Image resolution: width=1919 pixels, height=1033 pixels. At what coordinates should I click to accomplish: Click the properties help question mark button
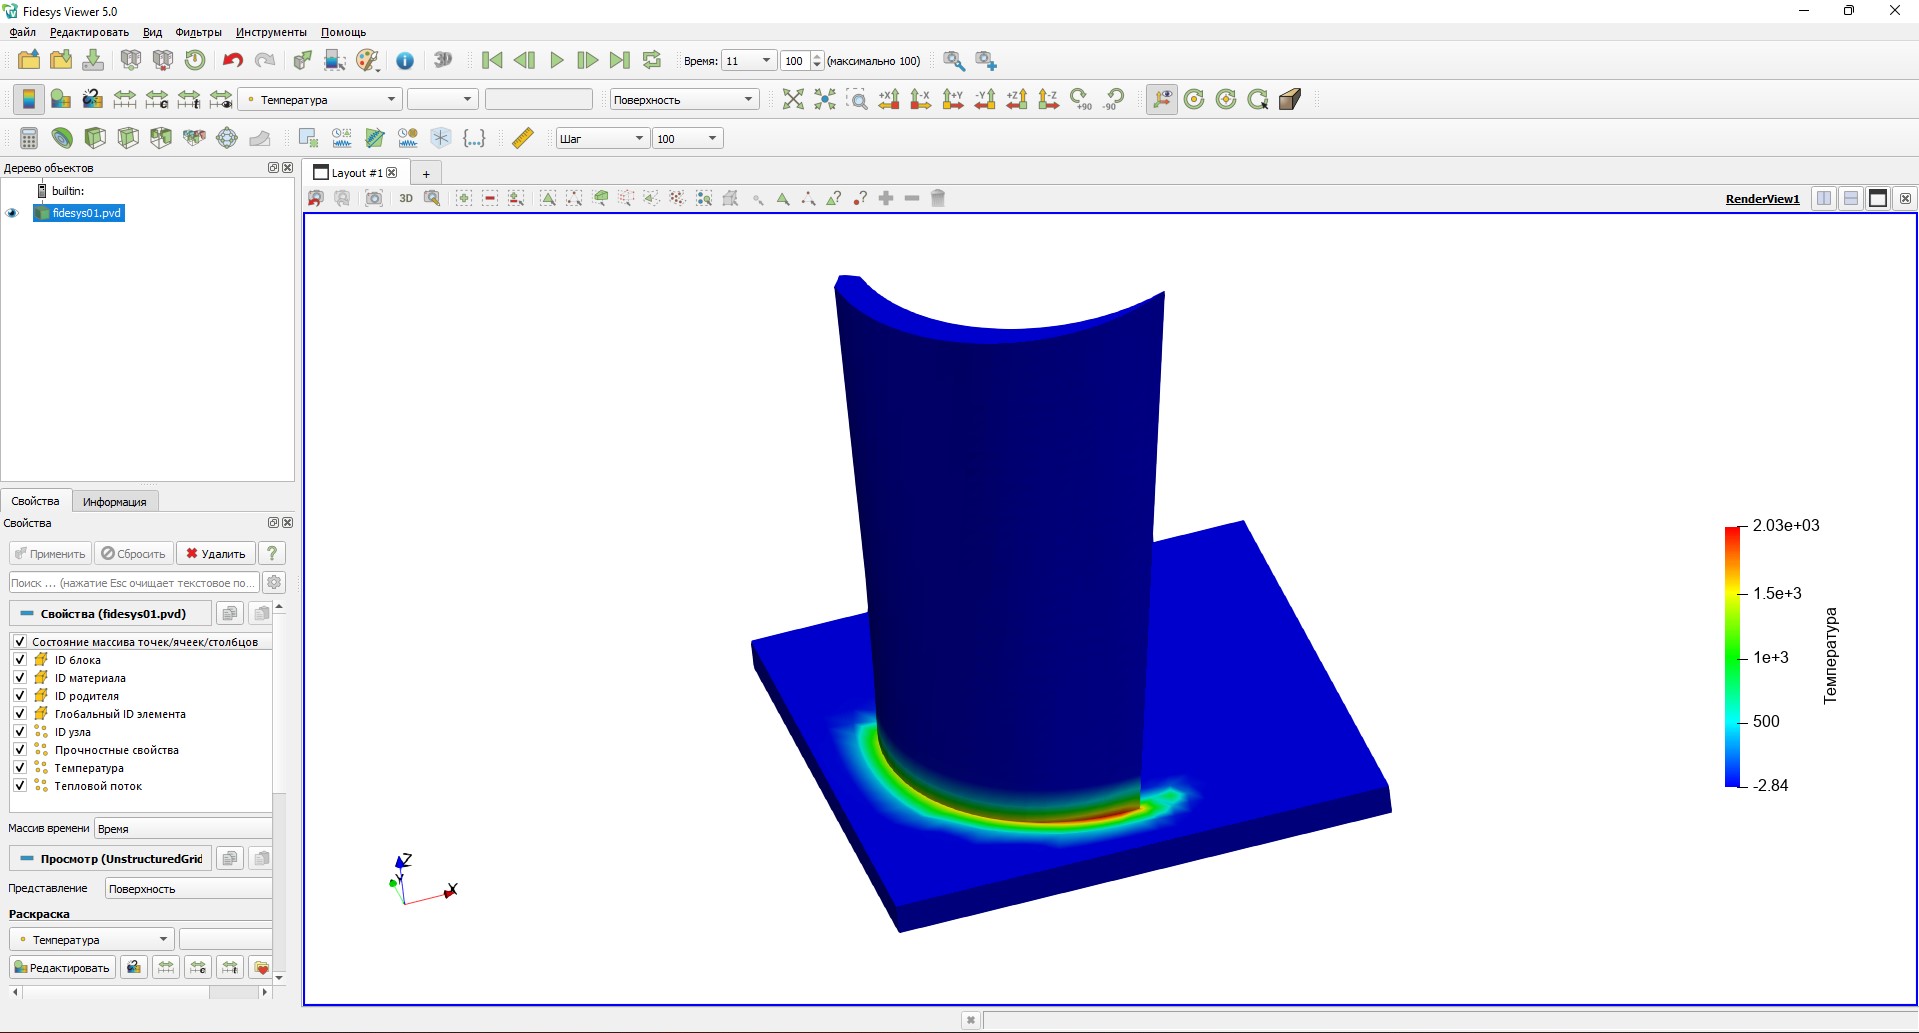(x=271, y=553)
